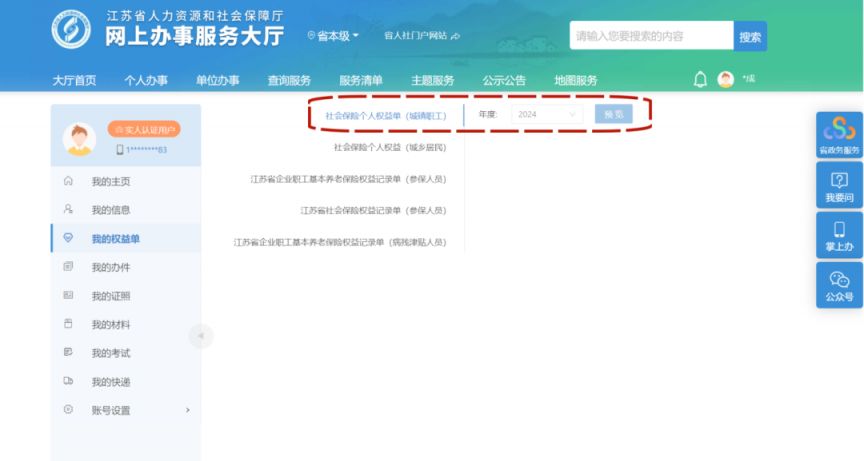Open the 年度 2024 year dropdown
This screenshot has height=461, width=864.
pyautogui.click(x=547, y=115)
